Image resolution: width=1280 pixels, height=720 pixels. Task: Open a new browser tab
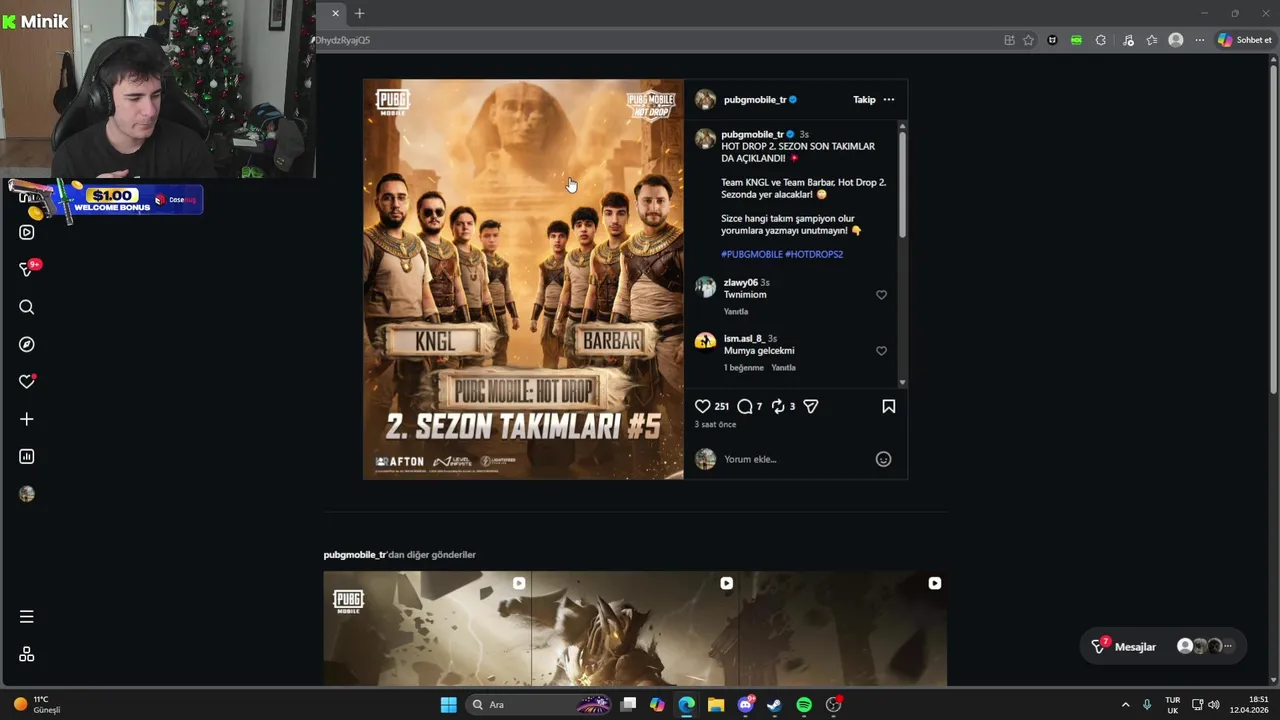(359, 13)
